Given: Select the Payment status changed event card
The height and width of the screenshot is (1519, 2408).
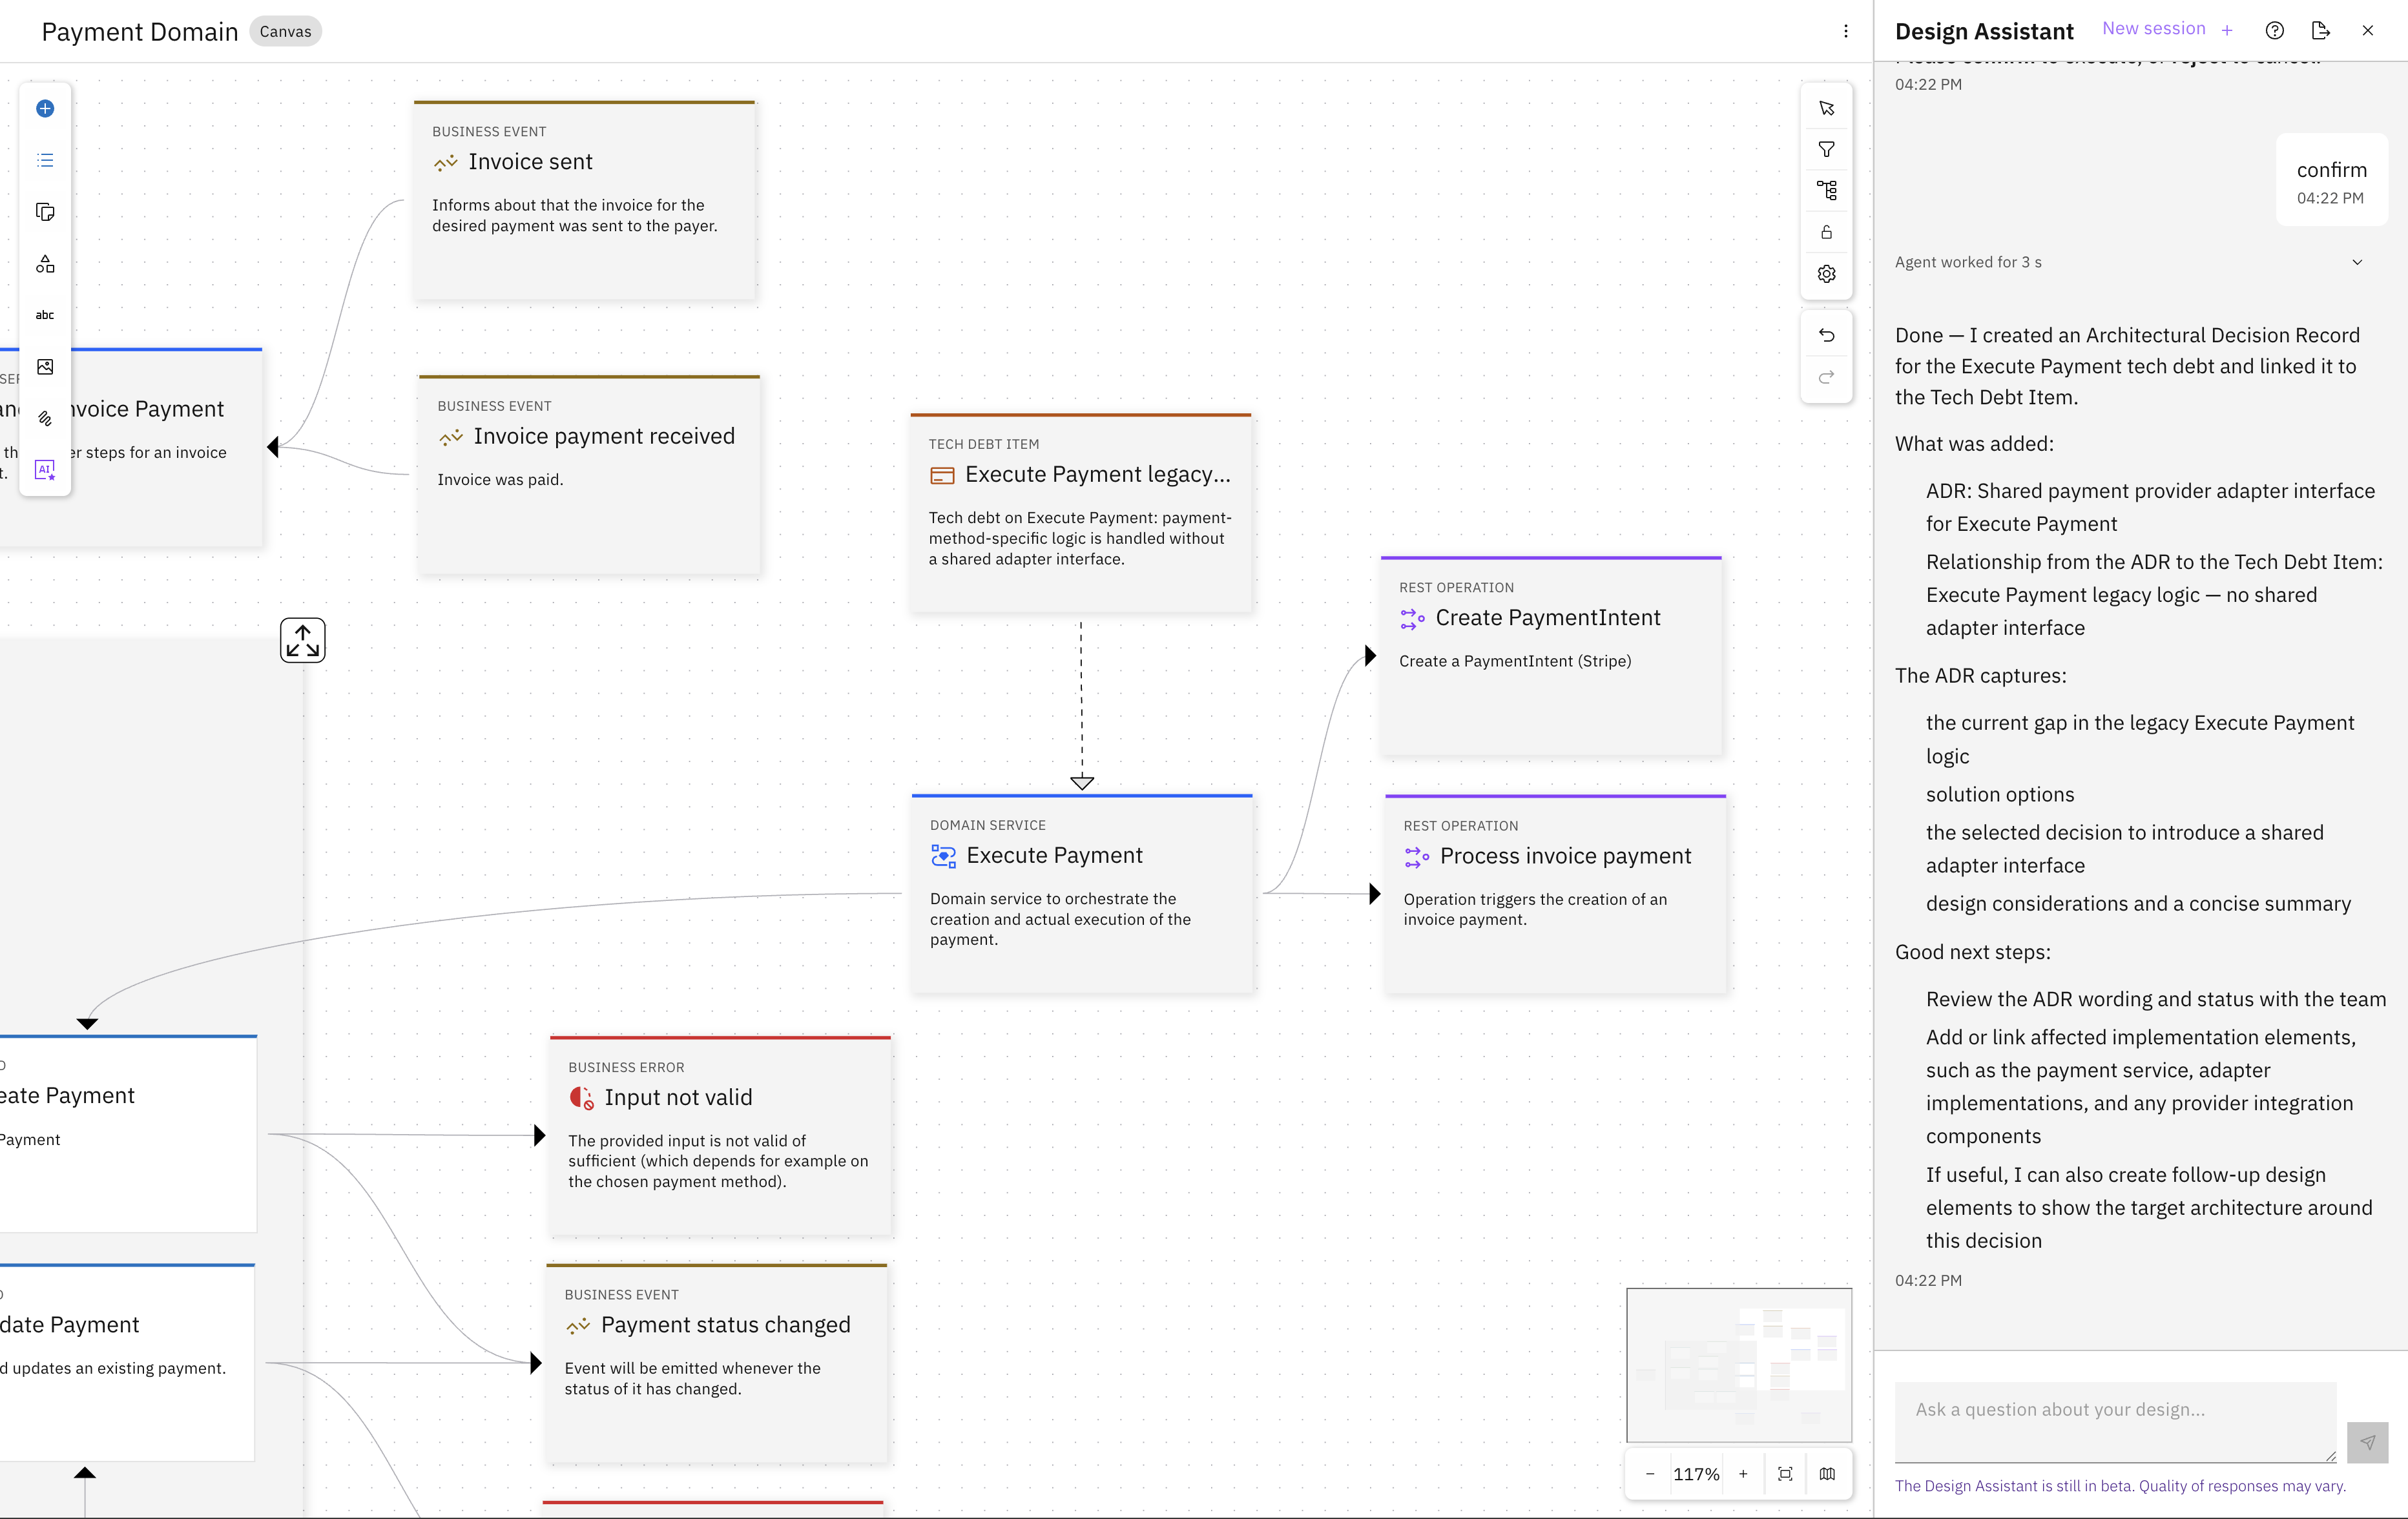Looking at the screenshot, I should point(716,1363).
